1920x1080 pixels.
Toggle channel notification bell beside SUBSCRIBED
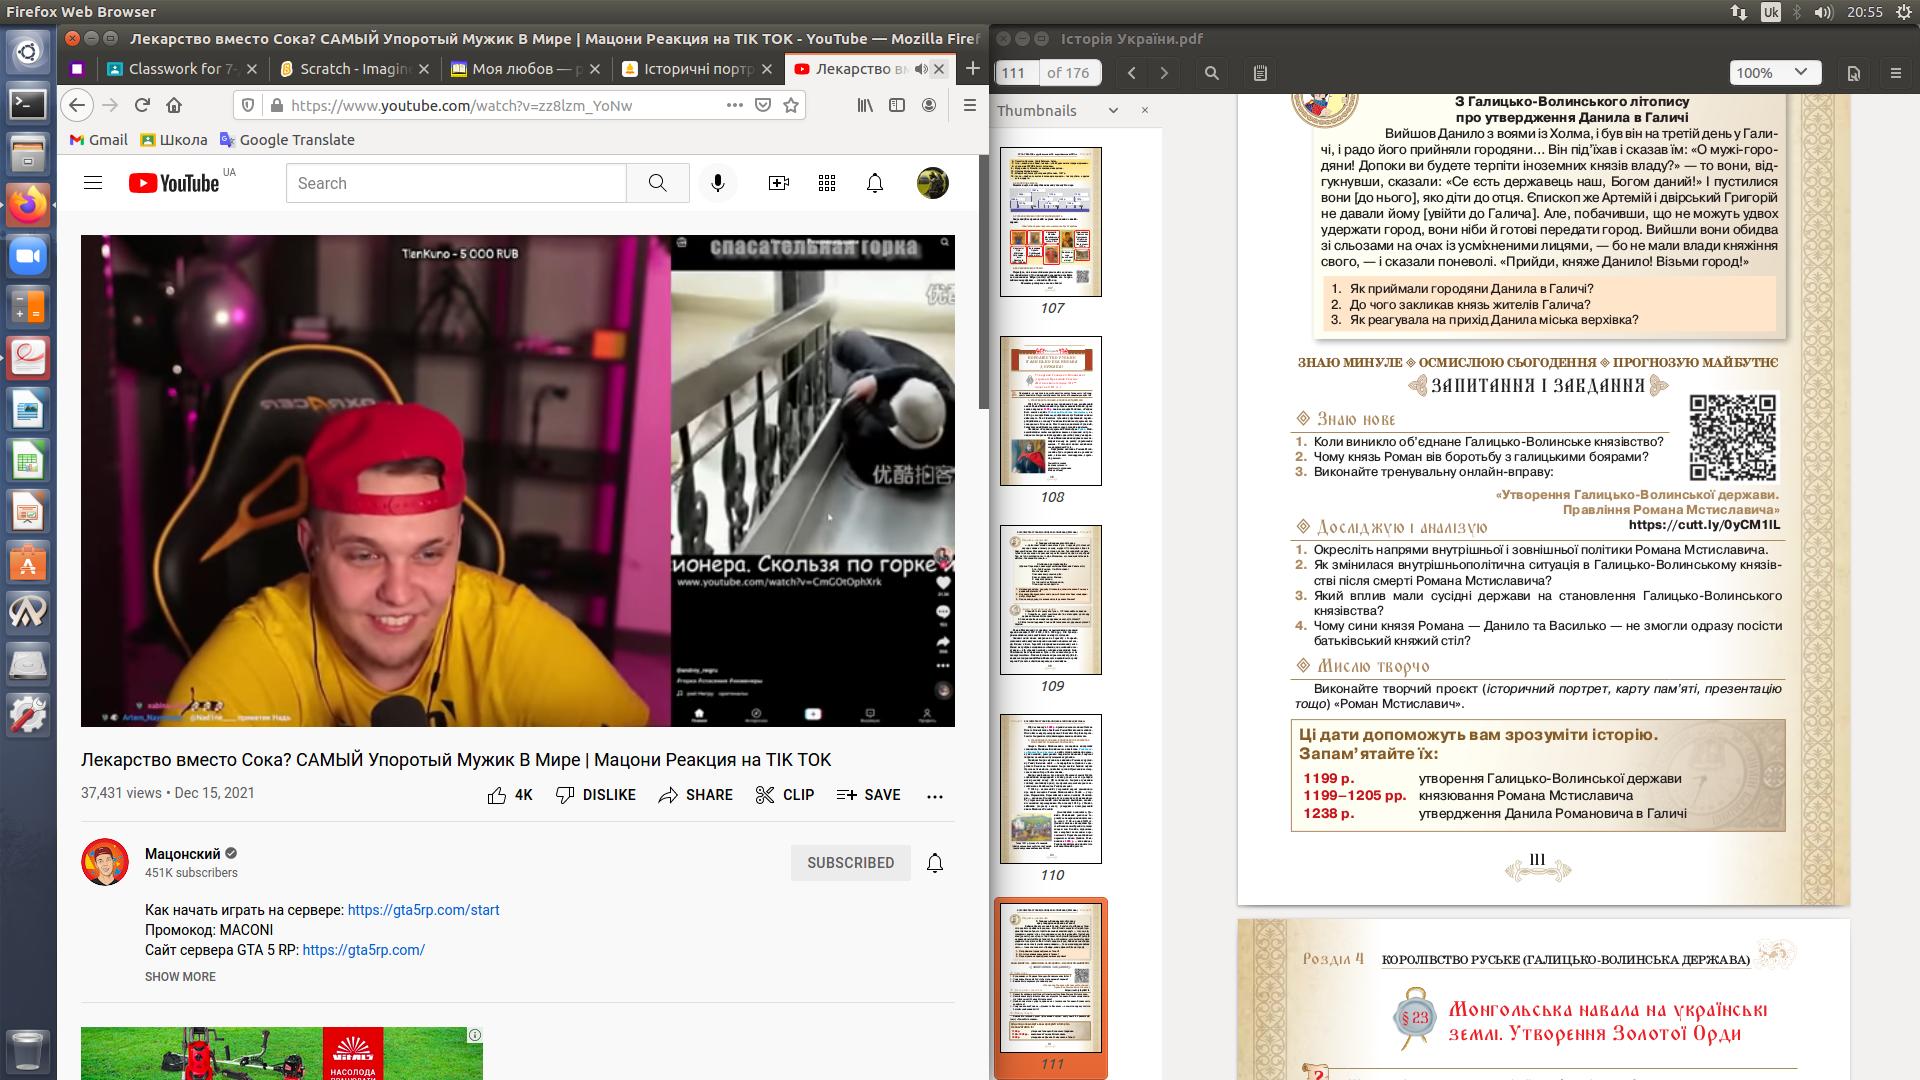[934, 863]
